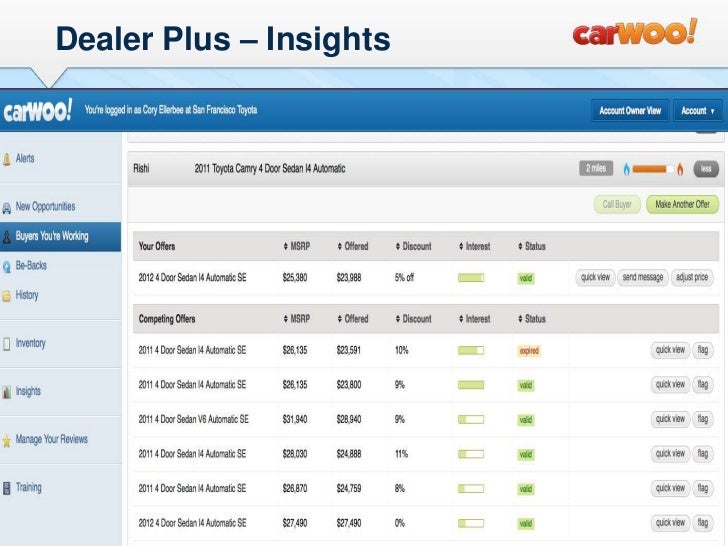Viewport: 728px width, 546px height.
Task: Click adjust price for your offer
Action: 692,278
